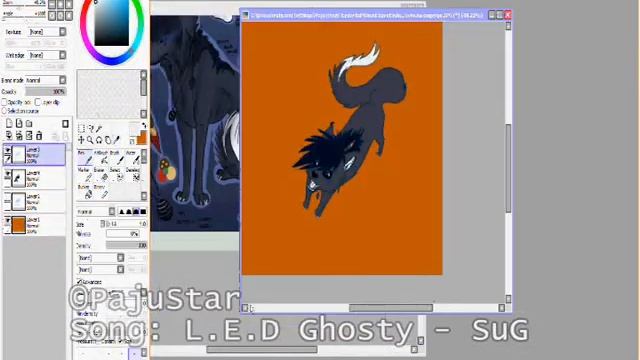Select the orange Layer1 thumbnail

tap(18, 225)
